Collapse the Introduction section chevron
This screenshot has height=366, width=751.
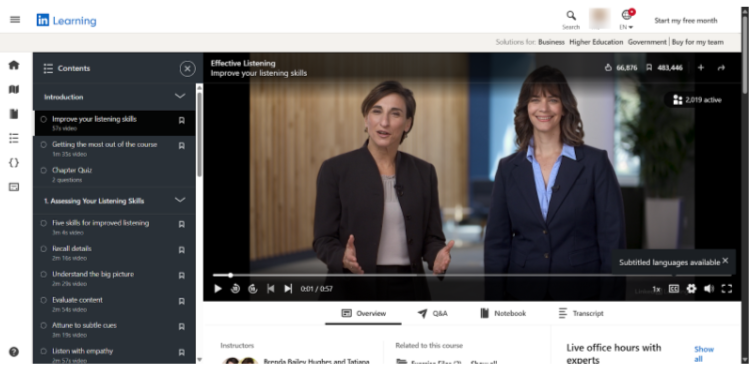pyautogui.click(x=180, y=96)
